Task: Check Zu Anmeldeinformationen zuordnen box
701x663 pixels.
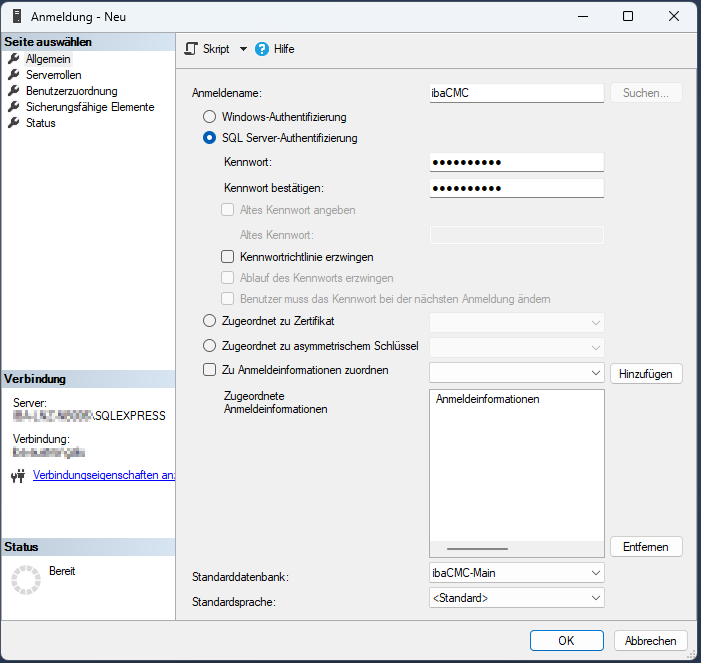Action: point(209,370)
